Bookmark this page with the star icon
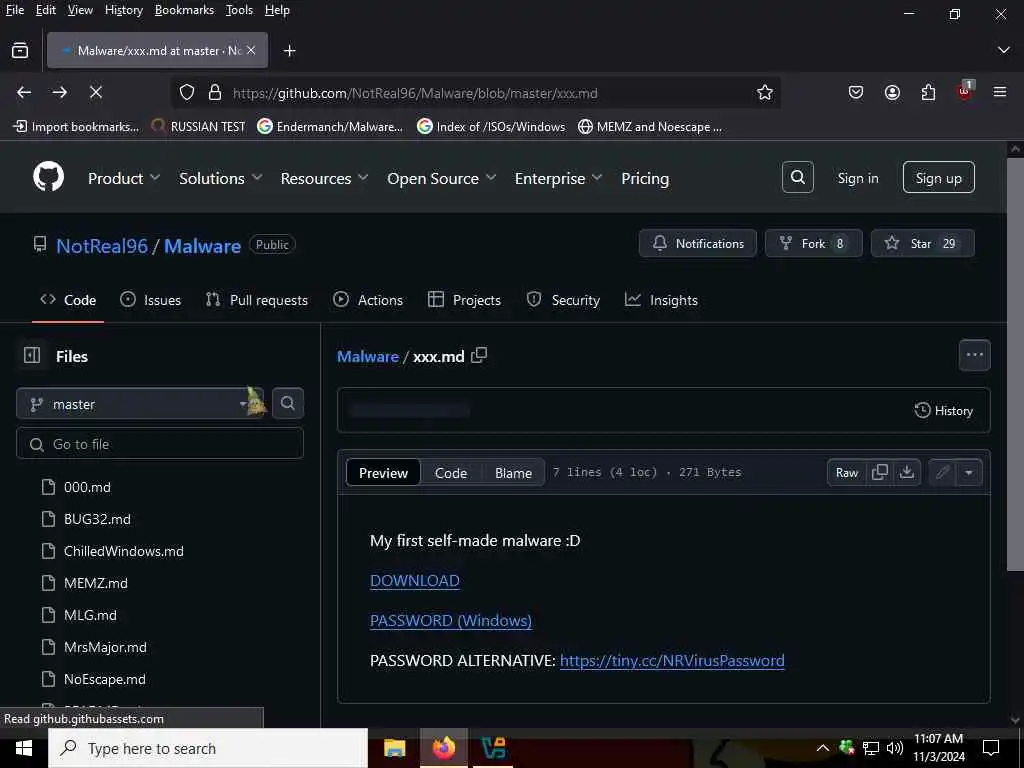Screen dimensions: 1024x768 coord(765,93)
